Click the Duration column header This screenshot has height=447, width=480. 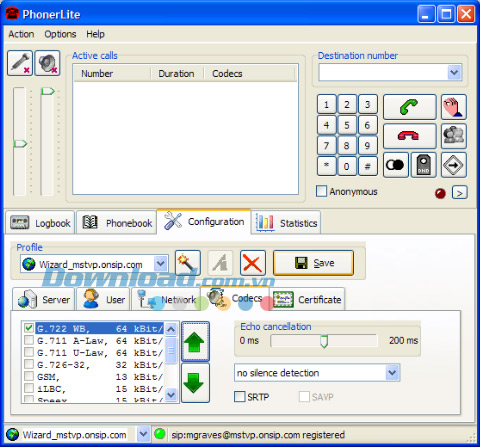click(177, 74)
